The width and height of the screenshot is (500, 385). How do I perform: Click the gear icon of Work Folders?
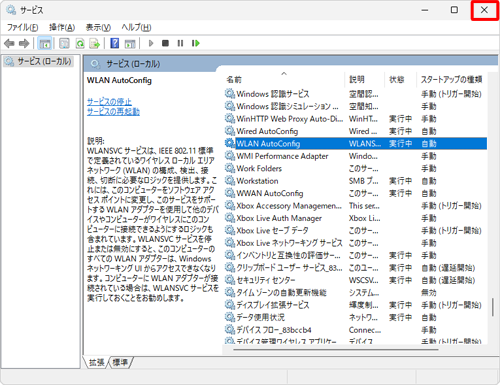229,168
